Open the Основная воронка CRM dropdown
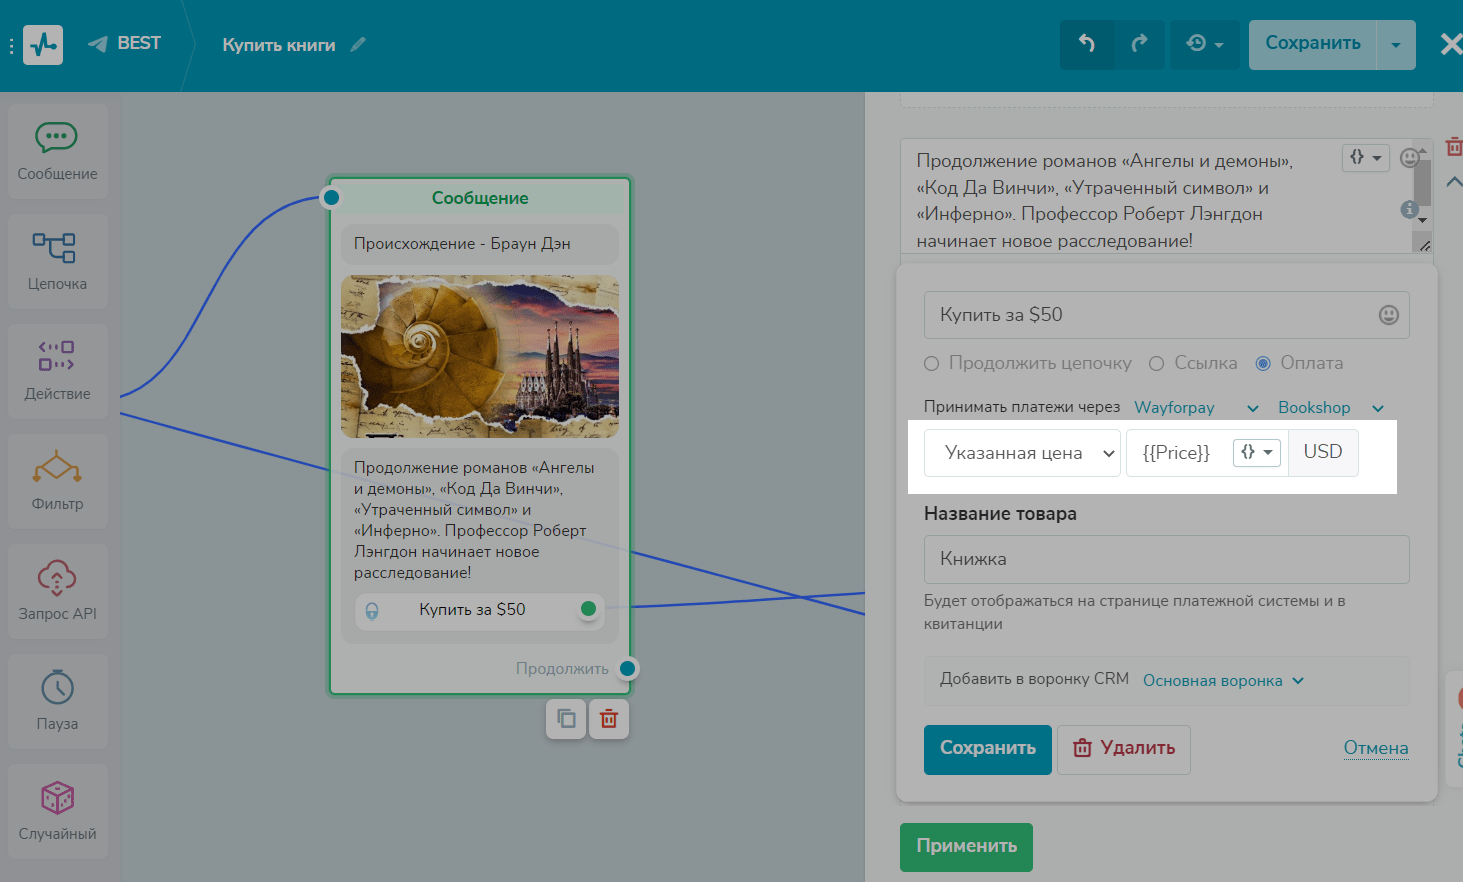1463x882 pixels. (x=1223, y=681)
